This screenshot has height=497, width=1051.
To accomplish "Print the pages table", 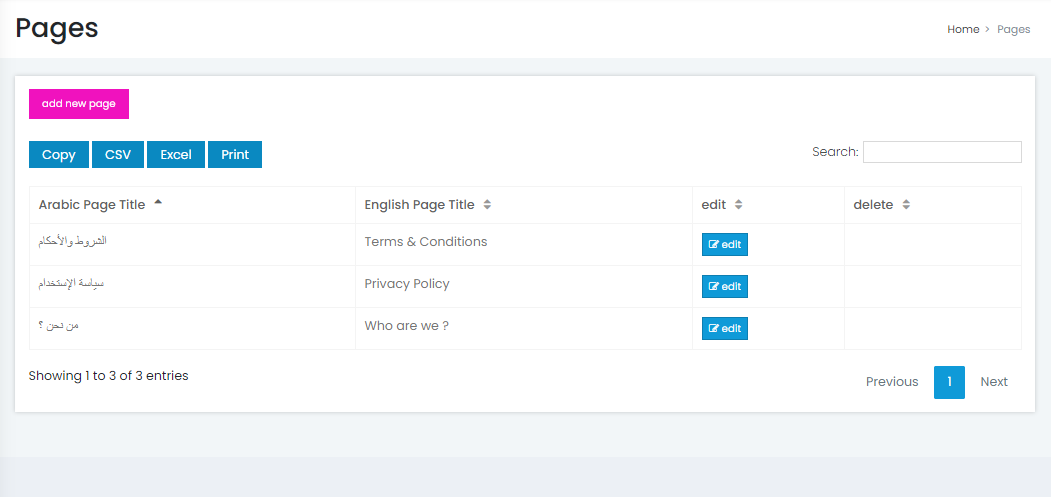I will click(x=235, y=155).
